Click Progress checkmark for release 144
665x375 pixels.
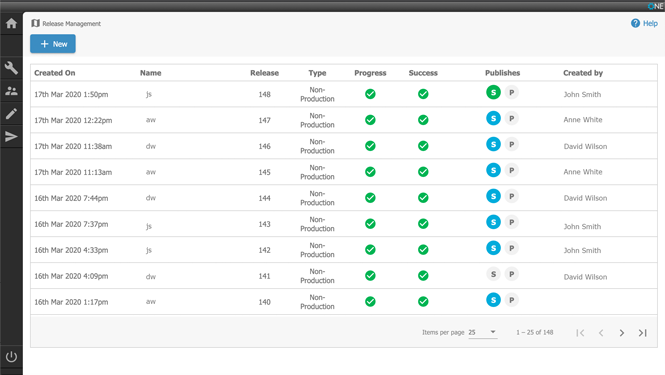coord(370,198)
